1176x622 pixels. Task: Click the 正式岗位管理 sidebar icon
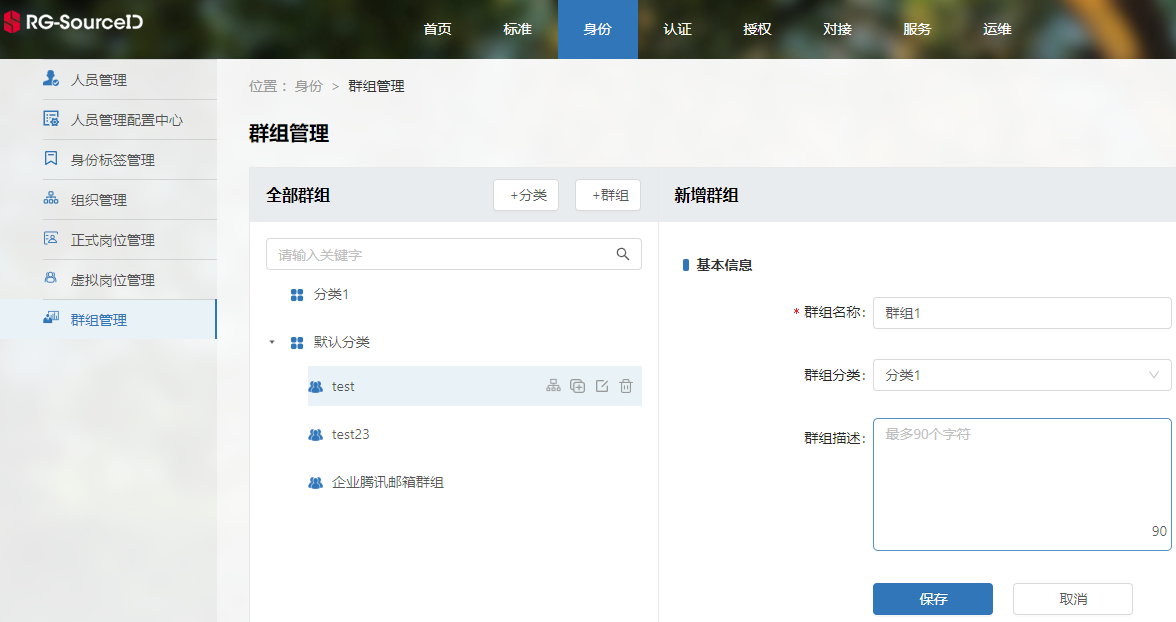[51, 239]
